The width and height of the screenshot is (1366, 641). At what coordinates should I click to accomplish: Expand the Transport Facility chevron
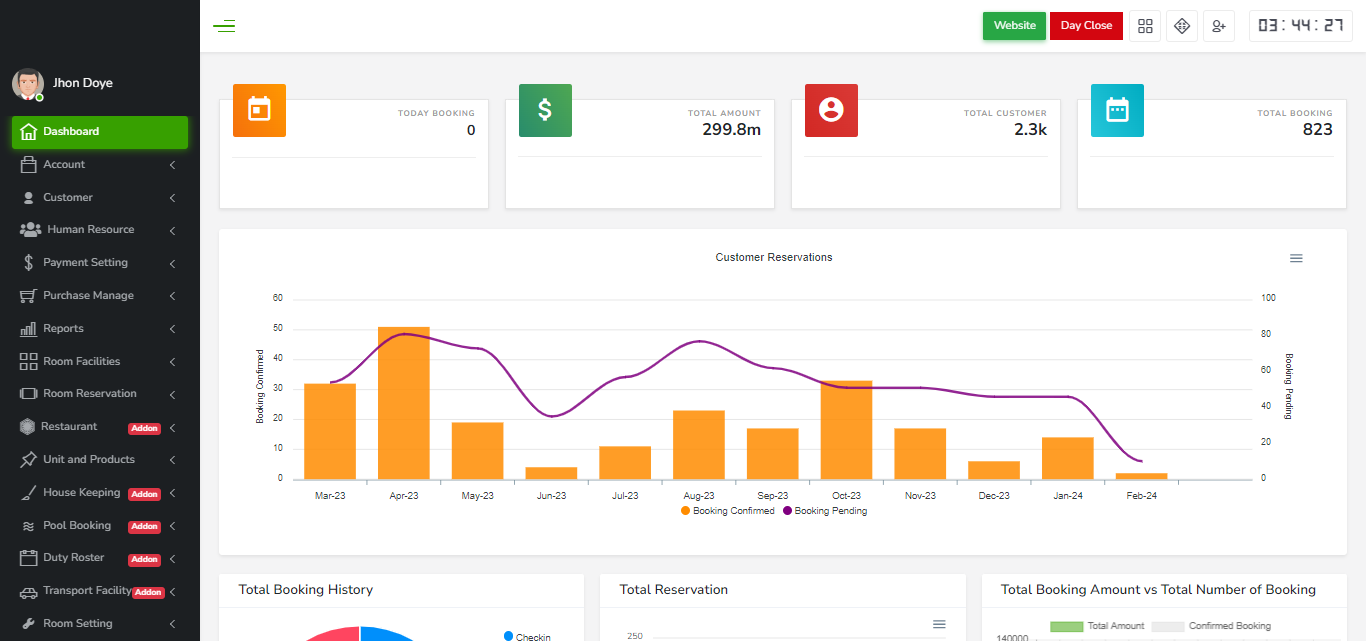click(x=172, y=592)
